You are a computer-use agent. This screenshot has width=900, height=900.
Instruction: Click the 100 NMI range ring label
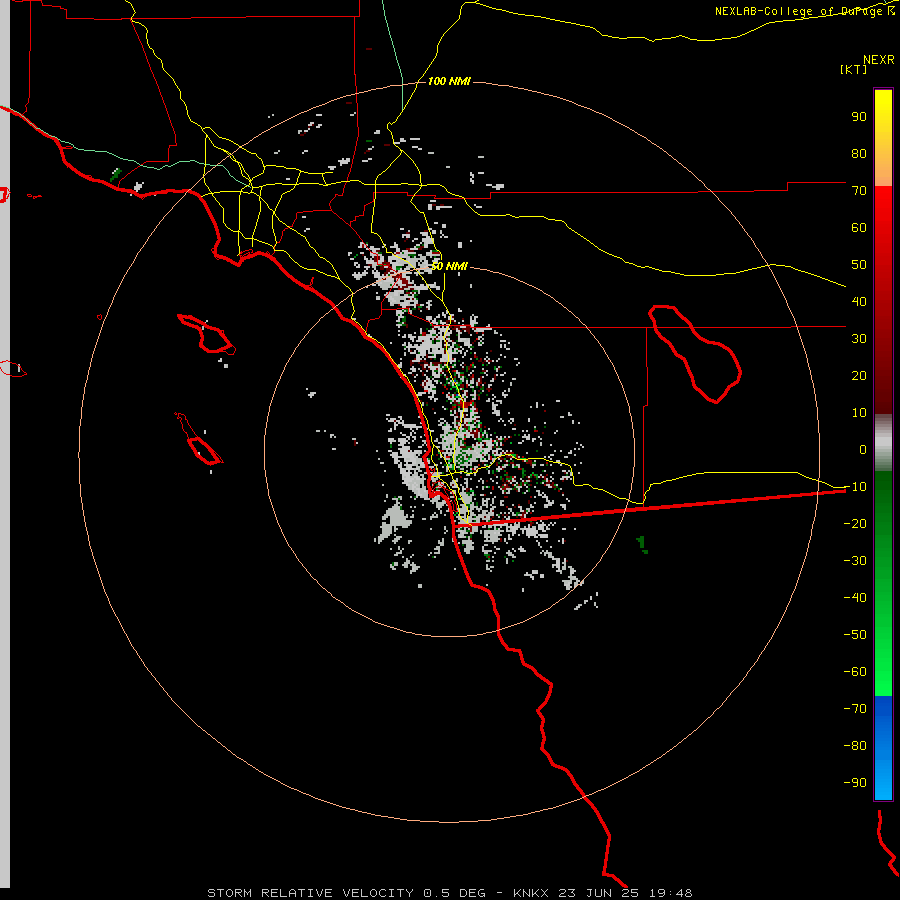pos(449,82)
